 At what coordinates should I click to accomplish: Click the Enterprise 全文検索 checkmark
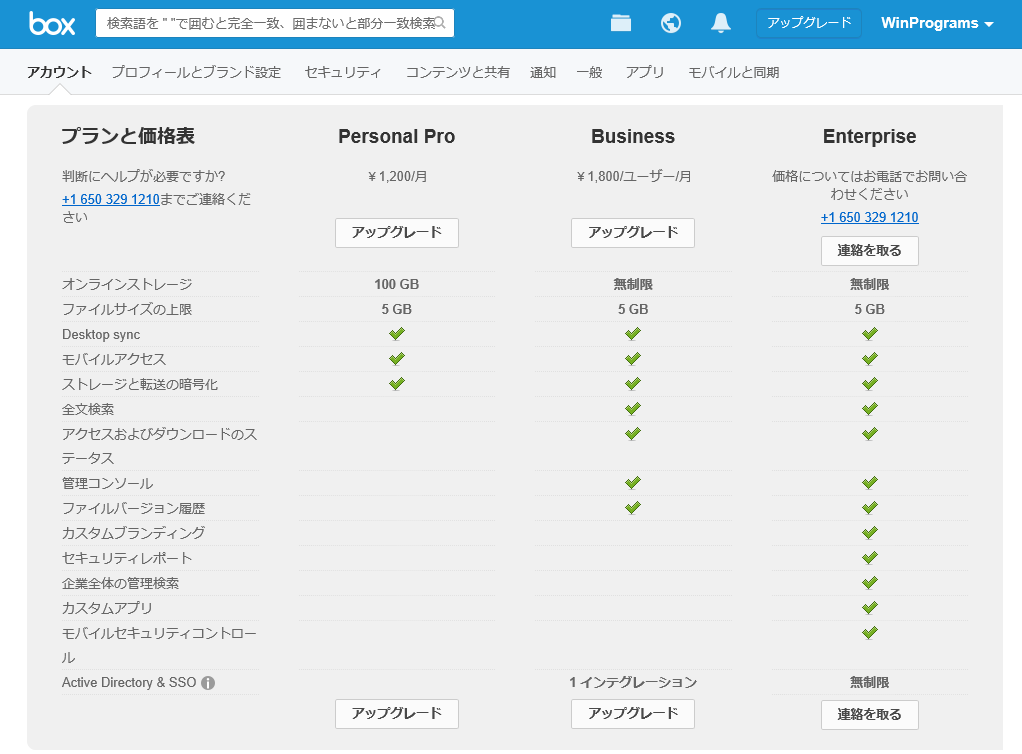[x=869, y=409]
